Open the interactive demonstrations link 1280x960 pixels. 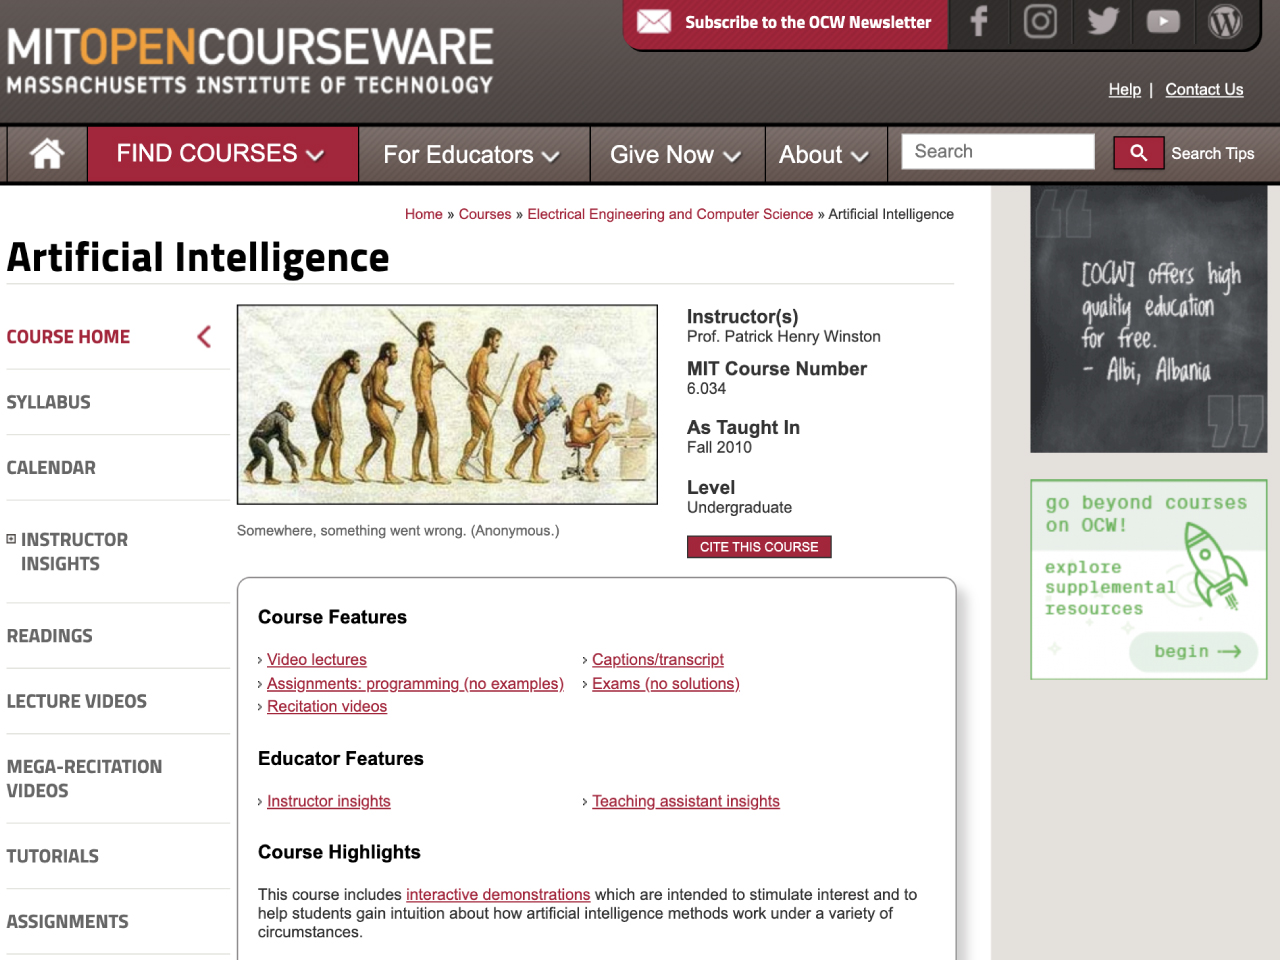[x=498, y=894]
